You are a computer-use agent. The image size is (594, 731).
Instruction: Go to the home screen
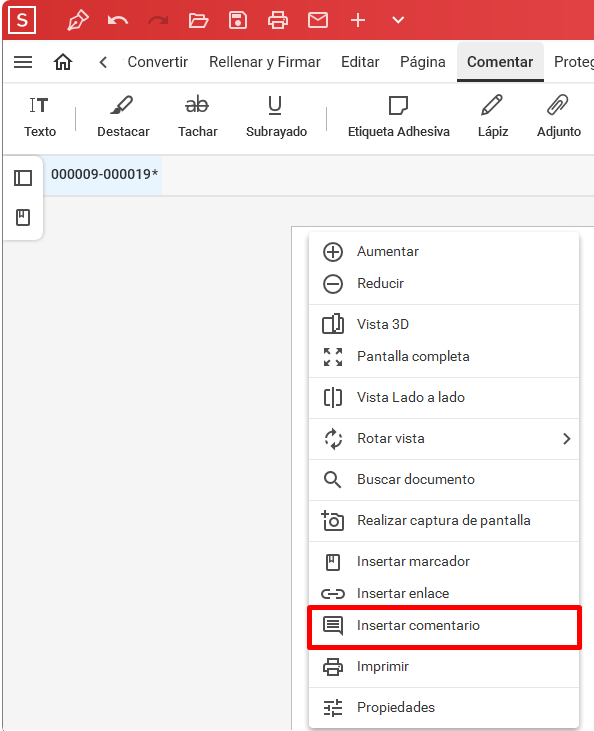click(x=63, y=62)
